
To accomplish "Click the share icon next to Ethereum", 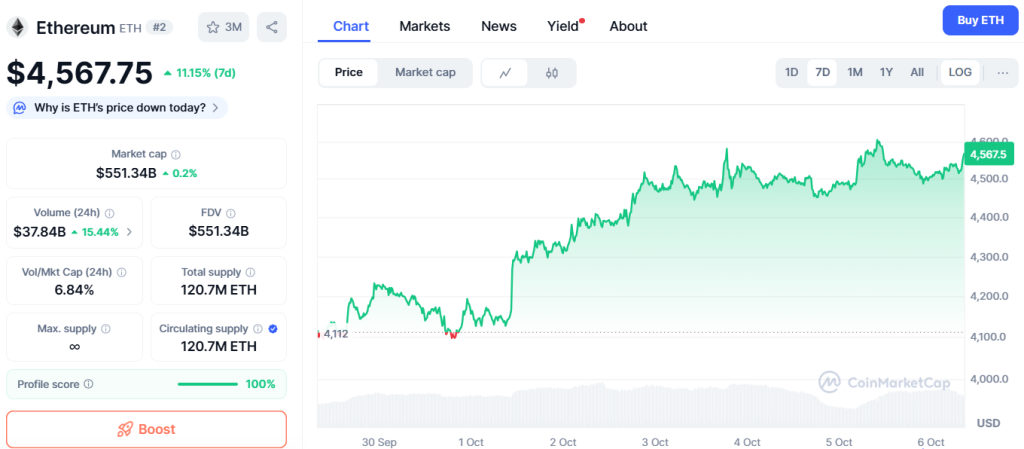I will coord(272,27).
